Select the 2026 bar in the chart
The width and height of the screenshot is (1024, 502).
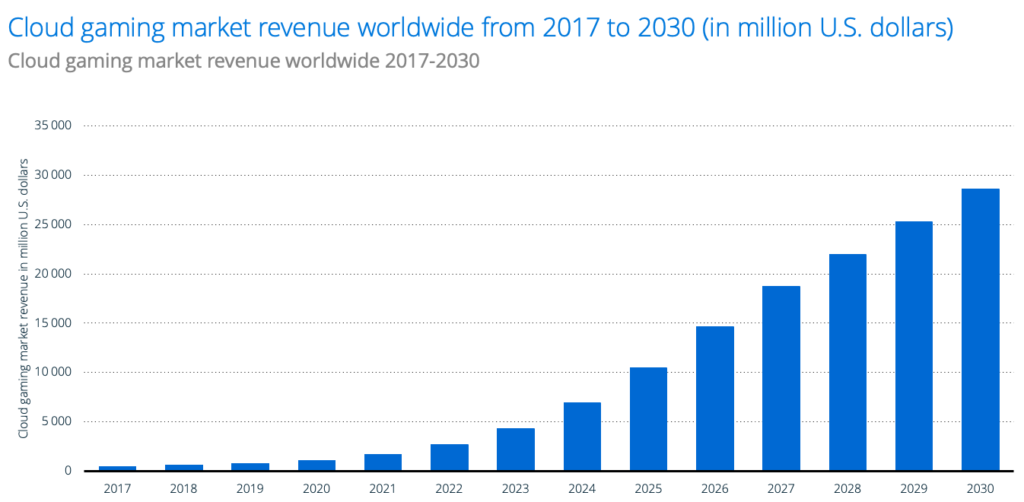(x=715, y=398)
